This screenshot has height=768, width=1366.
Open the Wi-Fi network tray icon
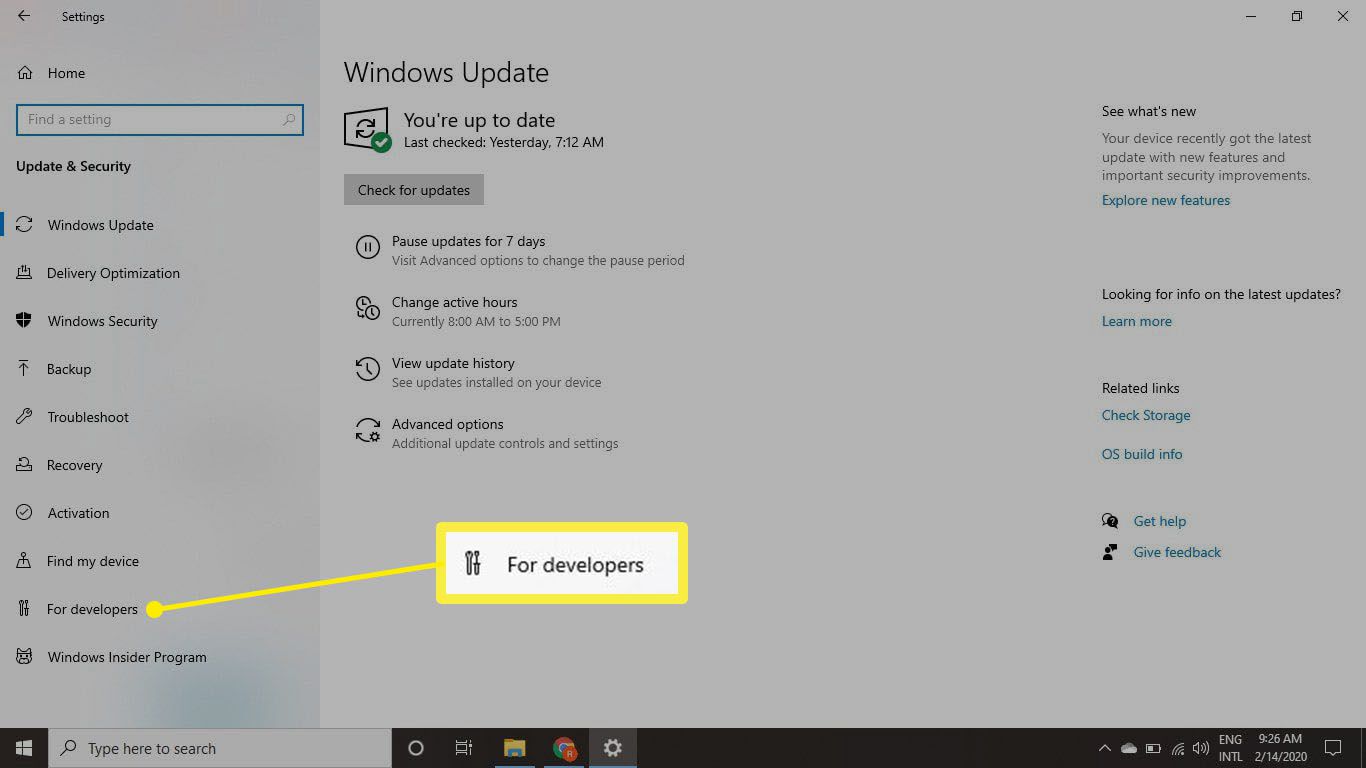click(x=1177, y=748)
